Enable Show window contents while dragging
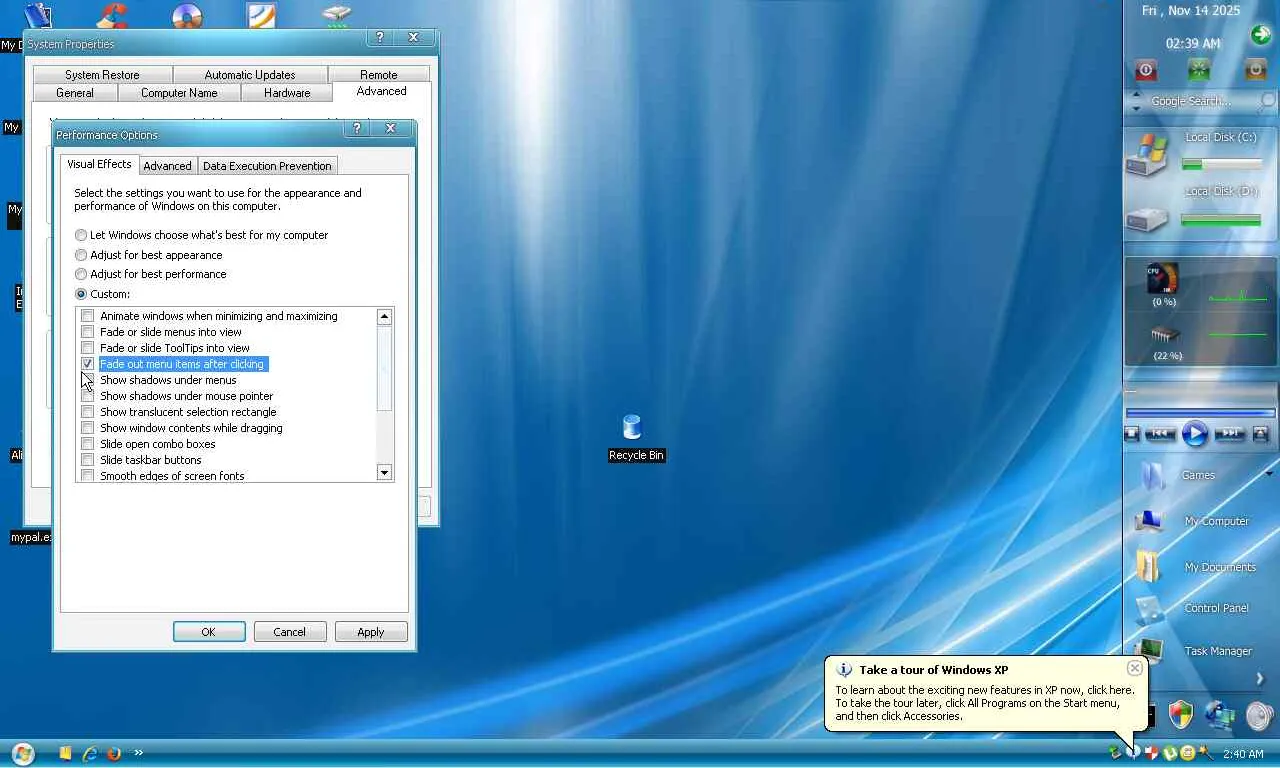This screenshot has width=1280, height=768. pos(88,428)
